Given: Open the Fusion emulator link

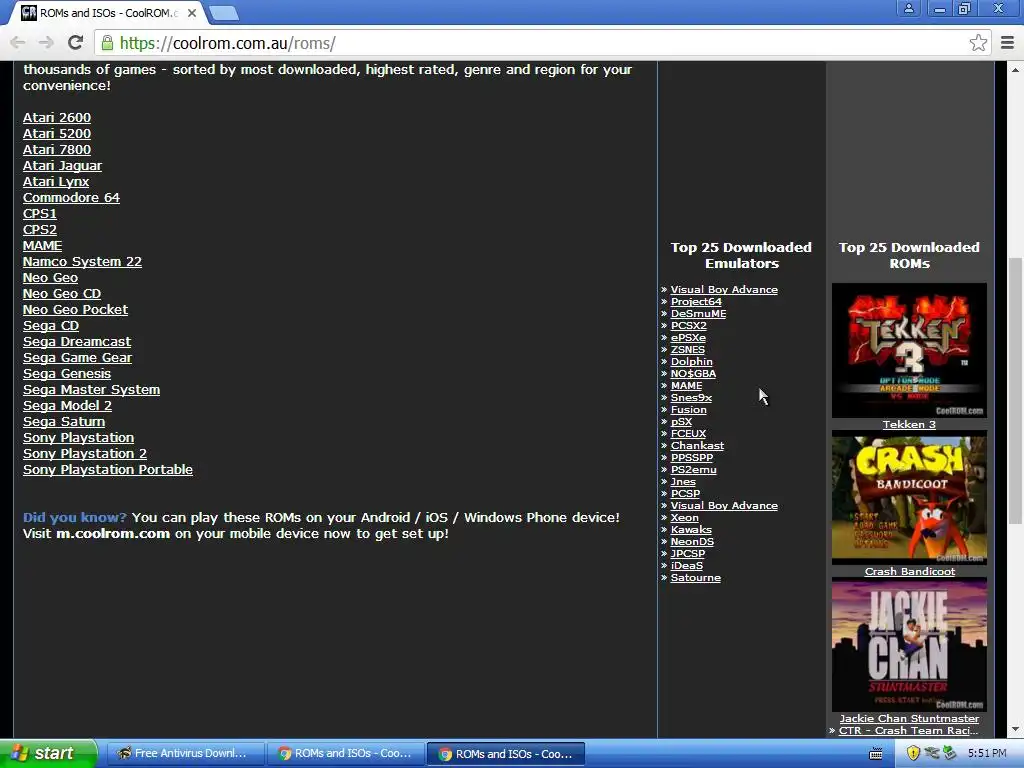Looking at the screenshot, I should [x=688, y=409].
